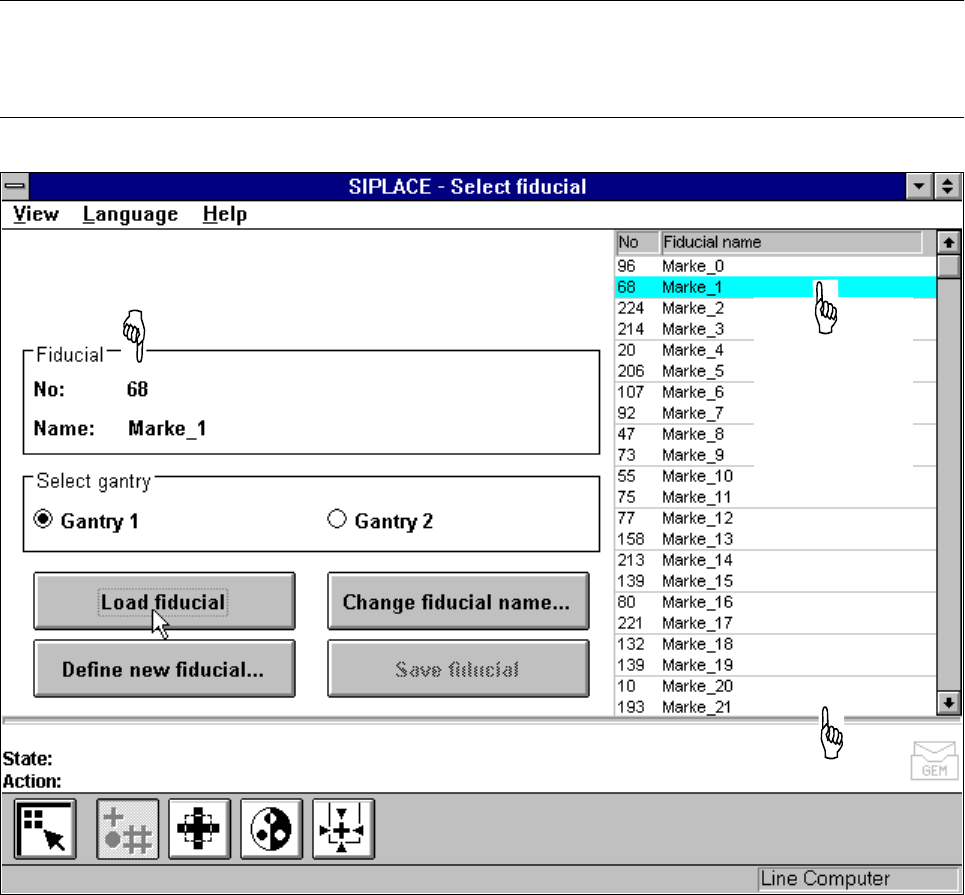
Task: Click the Line Computer status field
Action: click(859, 878)
